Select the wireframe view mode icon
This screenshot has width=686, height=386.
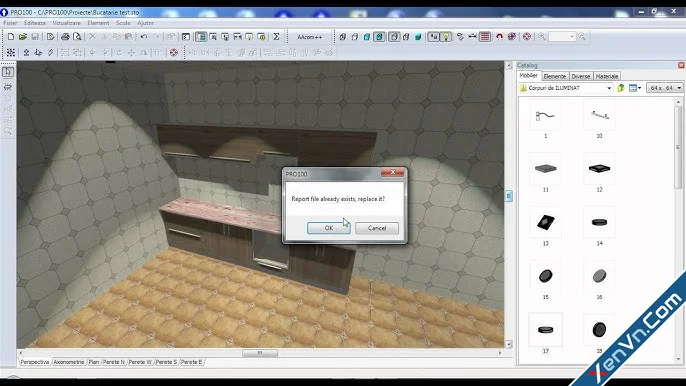(x=343, y=37)
